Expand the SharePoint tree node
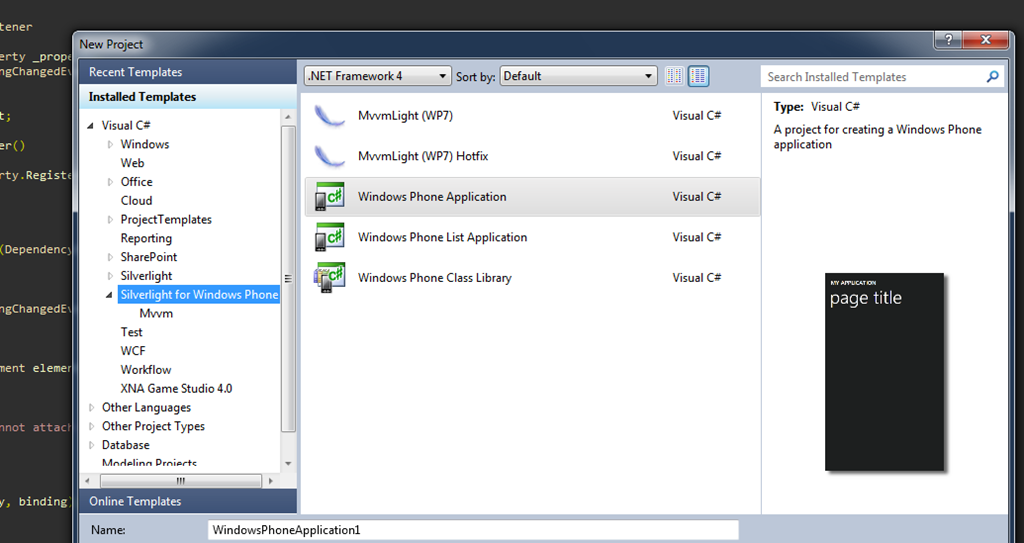The height and width of the screenshot is (543, 1024). (110, 257)
